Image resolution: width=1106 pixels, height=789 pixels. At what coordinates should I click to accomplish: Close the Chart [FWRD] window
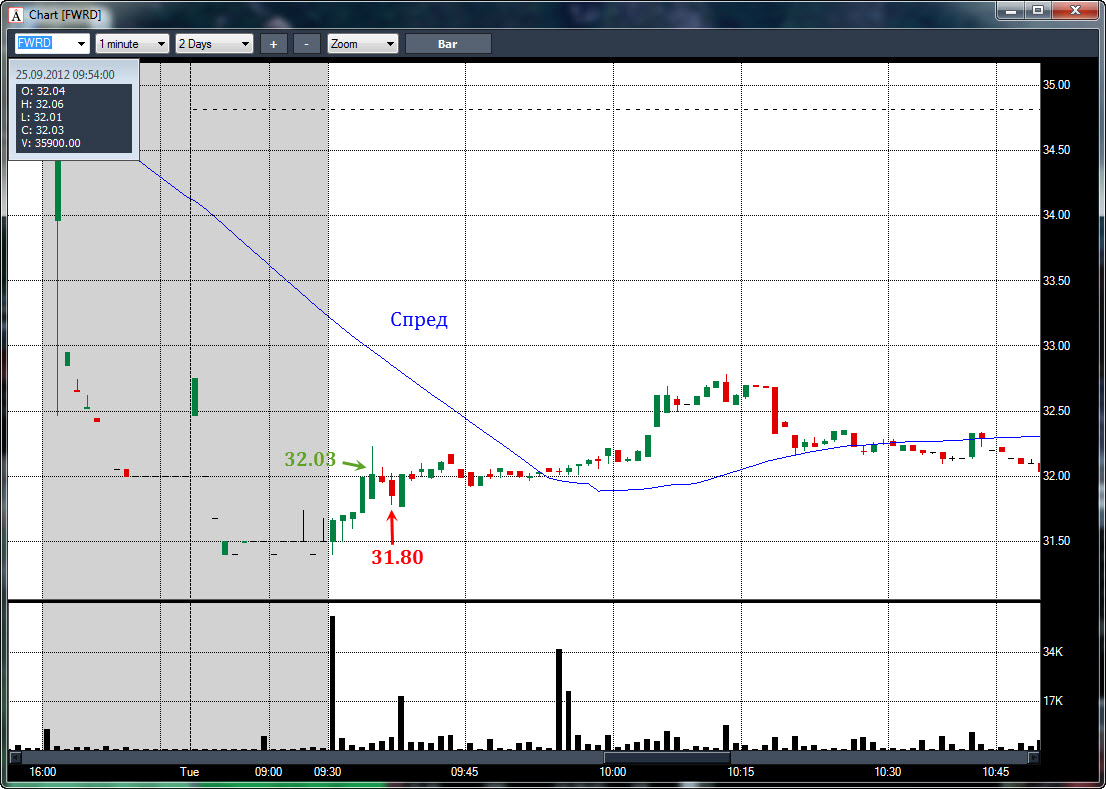1076,10
